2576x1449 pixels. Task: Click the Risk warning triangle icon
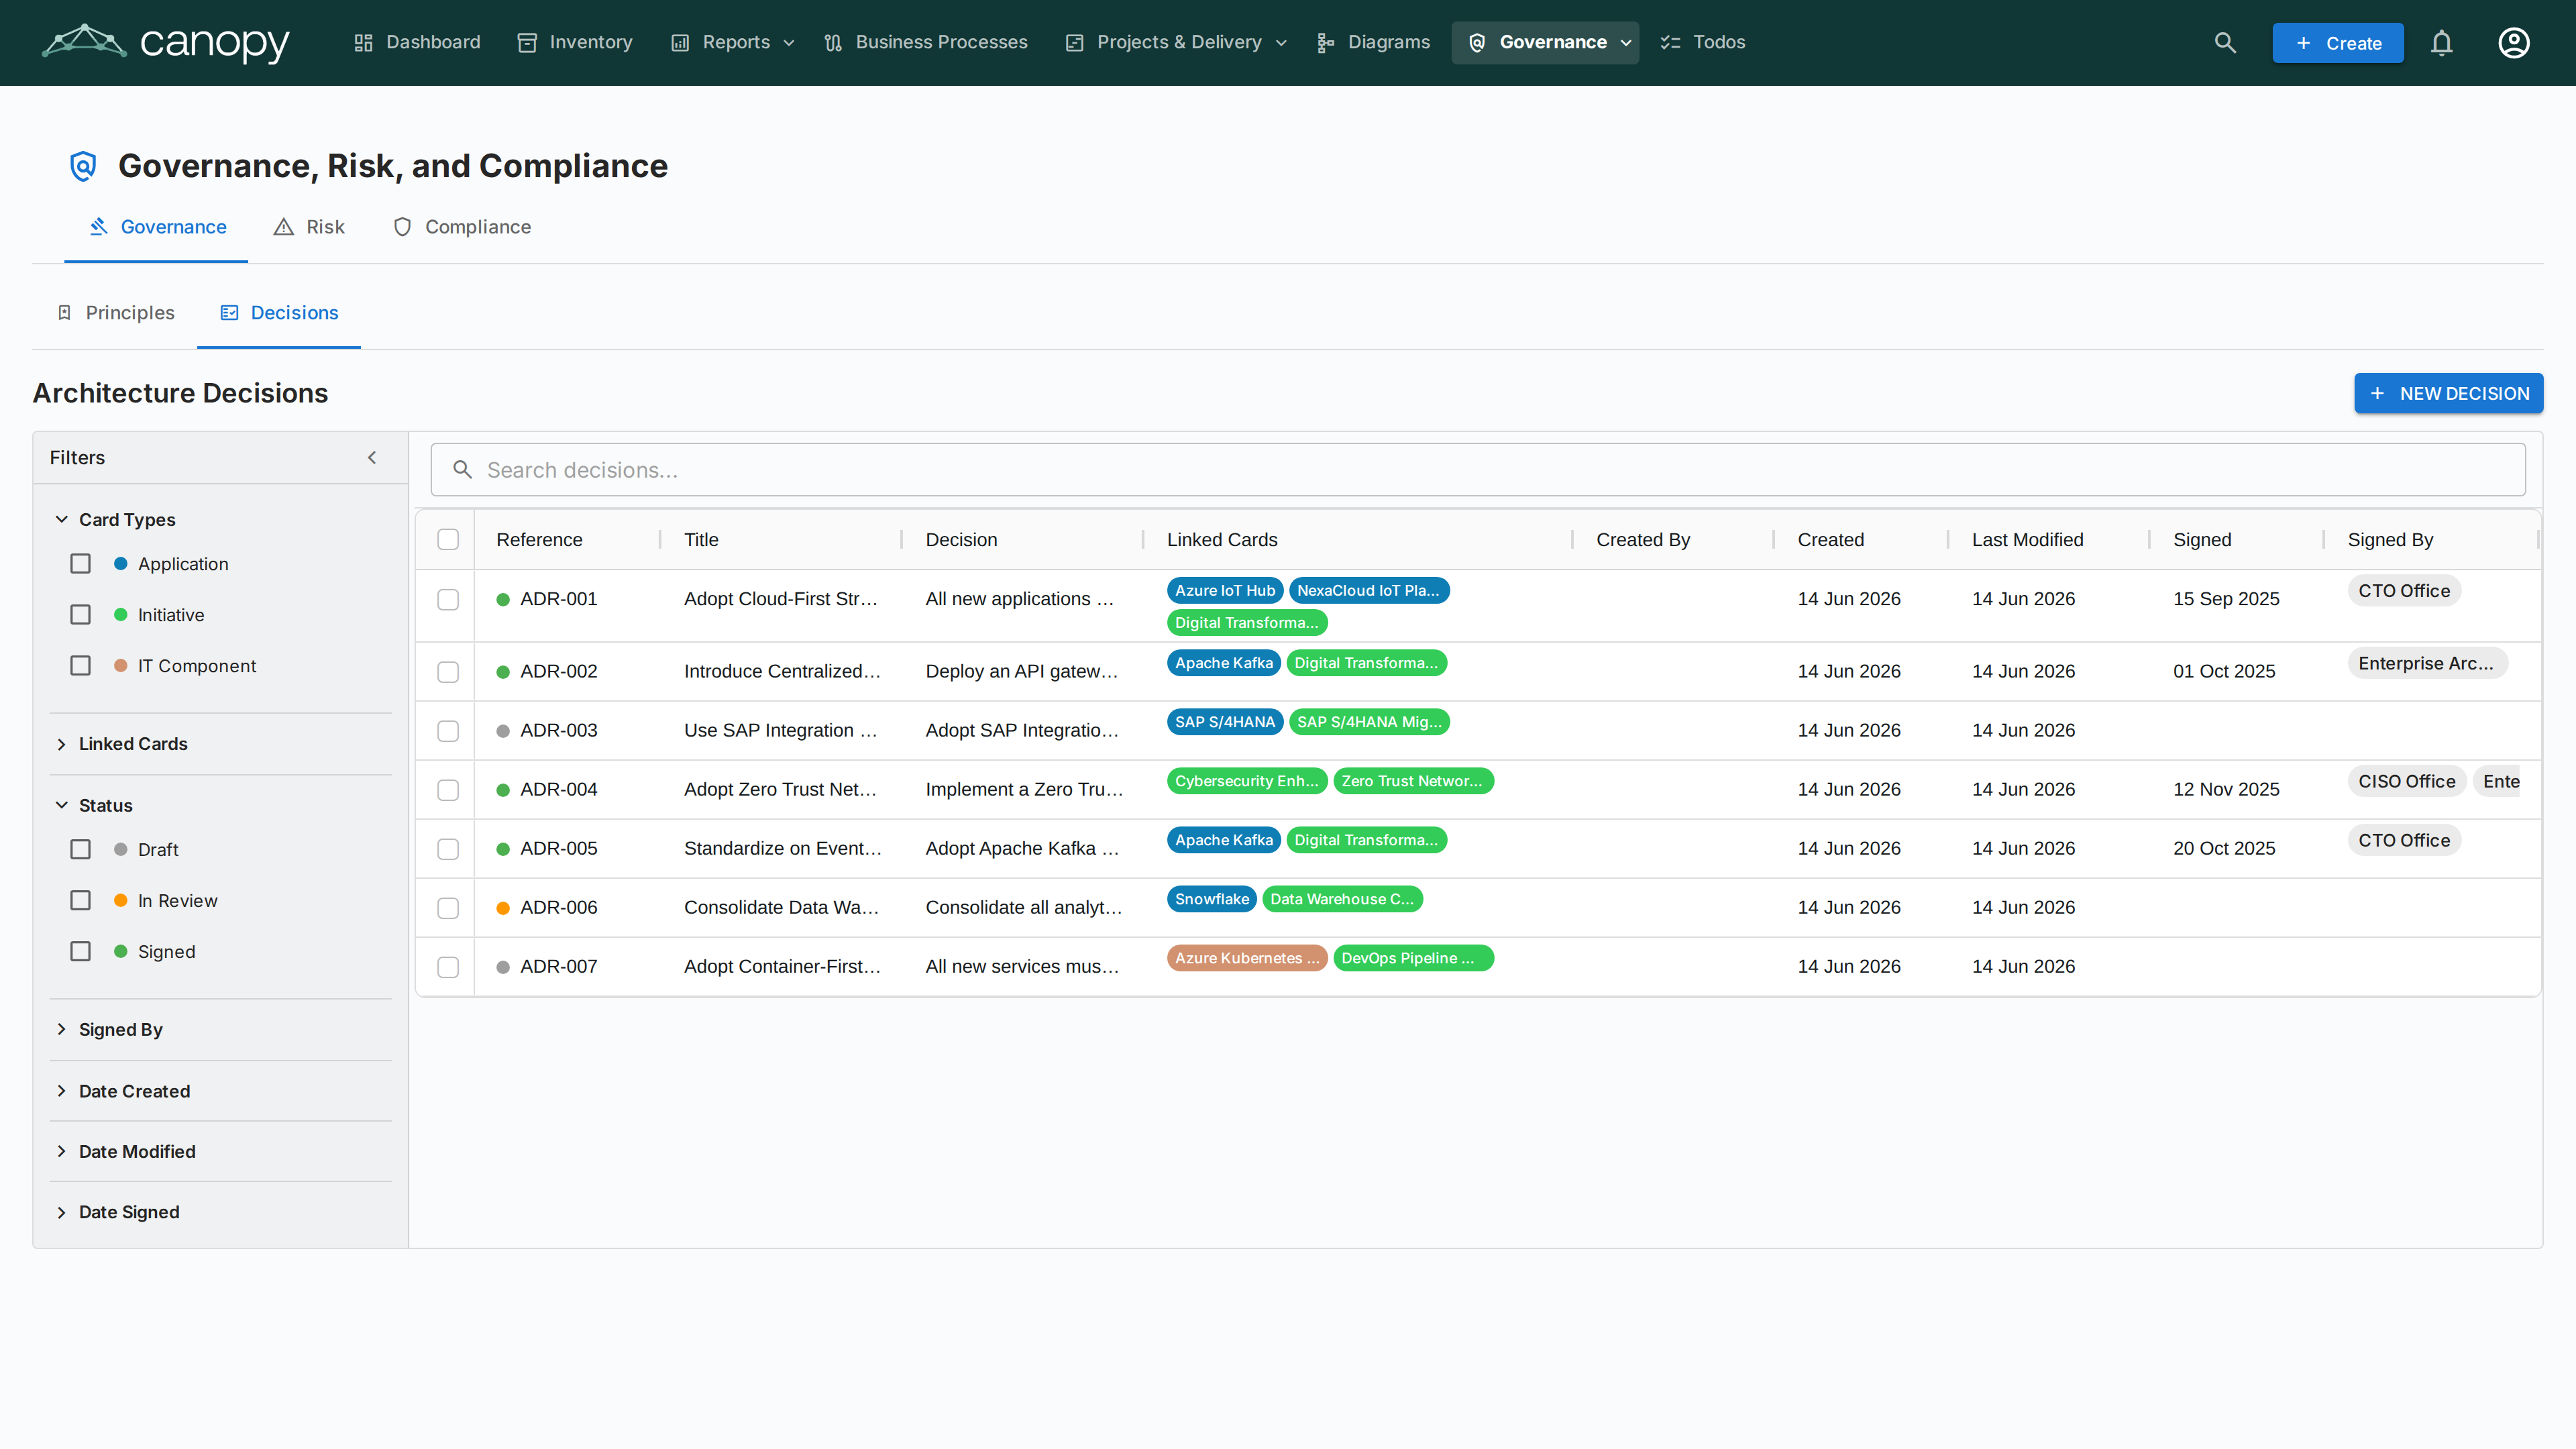tap(284, 227)
